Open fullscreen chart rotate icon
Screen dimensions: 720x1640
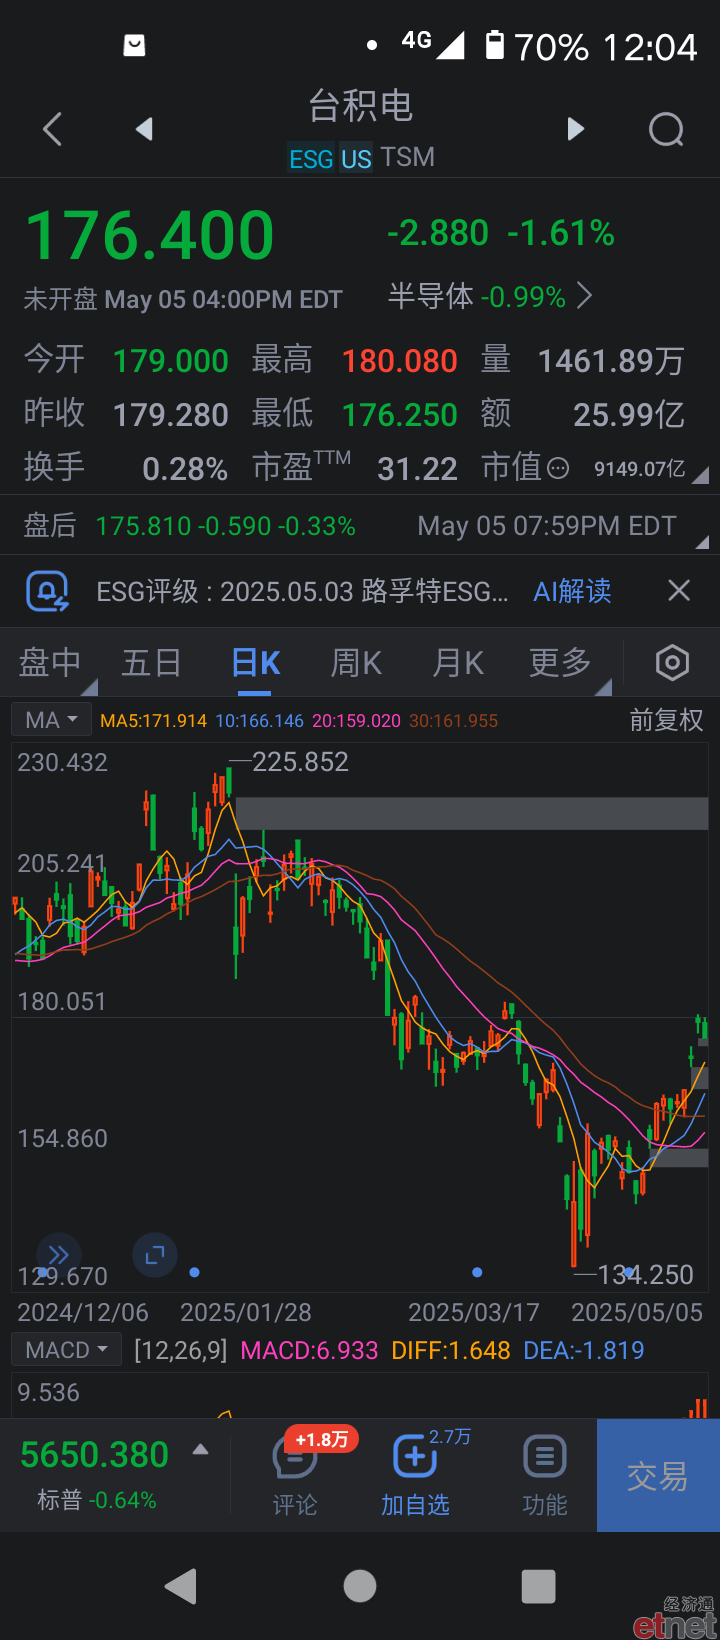[155, 1254]
